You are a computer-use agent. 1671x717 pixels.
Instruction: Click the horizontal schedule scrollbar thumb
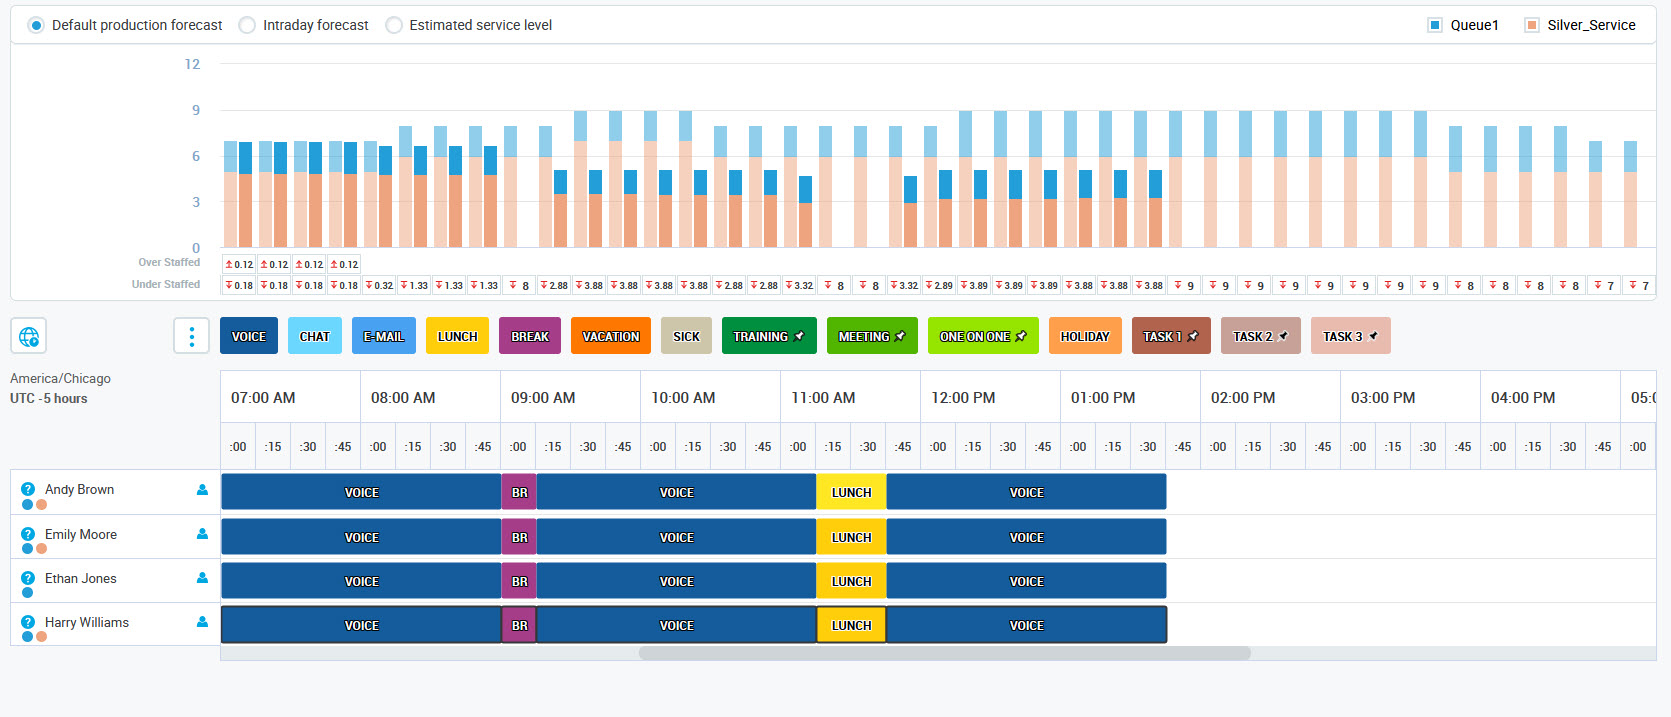944,653
